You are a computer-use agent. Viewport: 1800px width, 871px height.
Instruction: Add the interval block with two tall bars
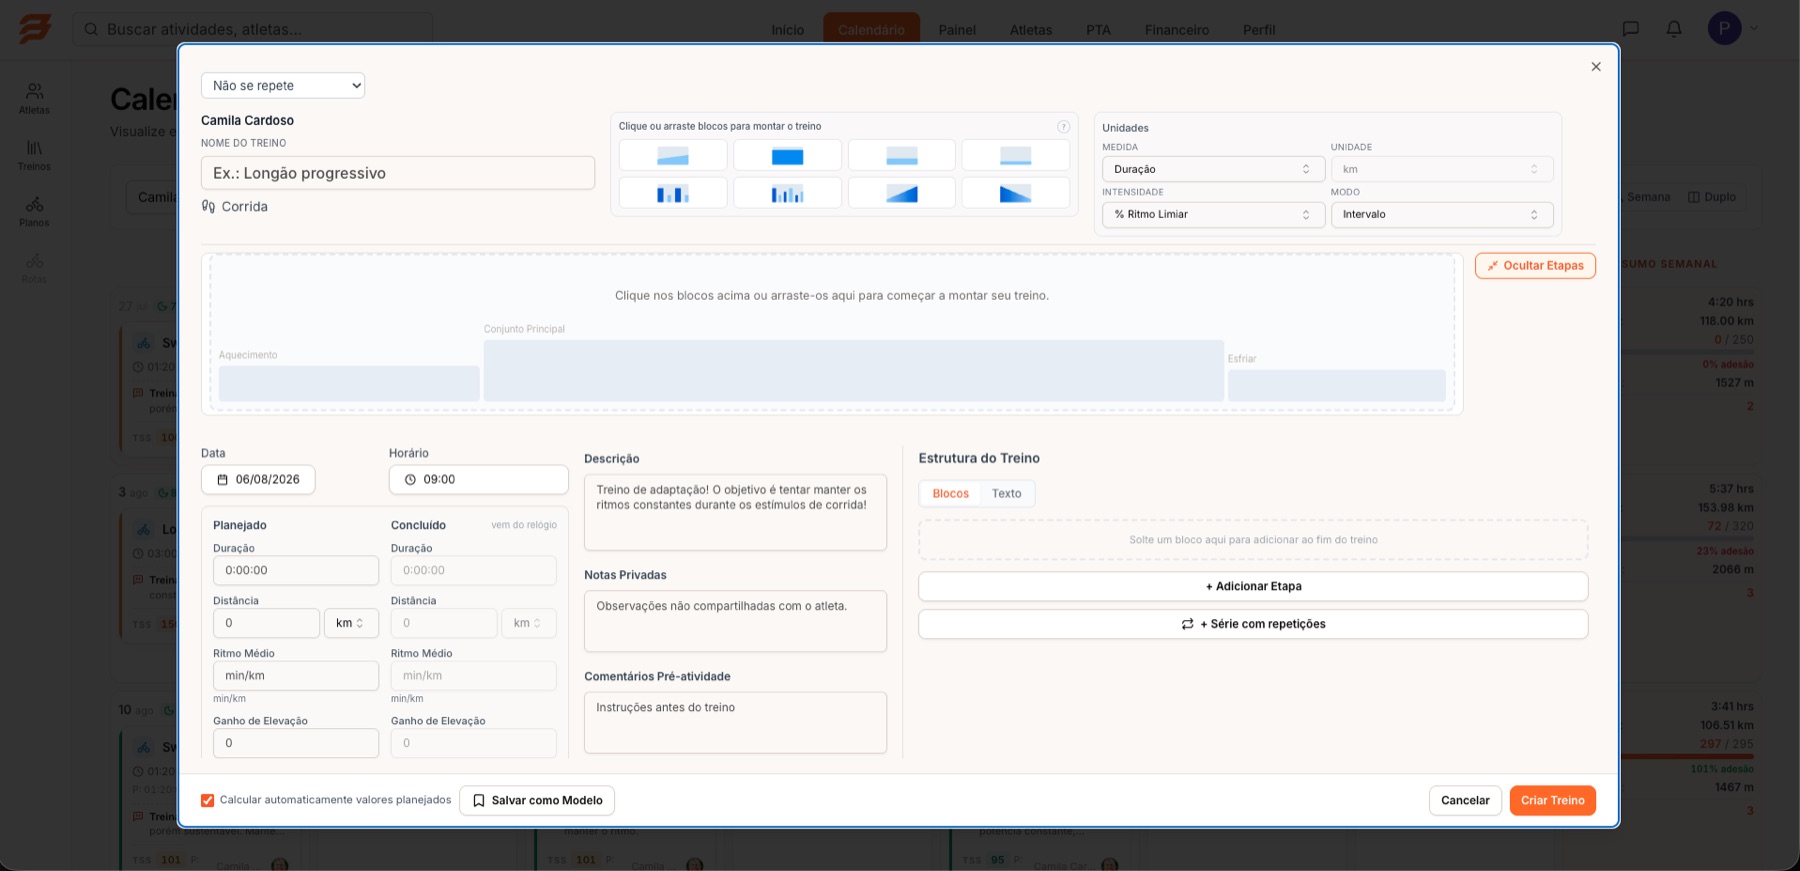tap(673, 193)
